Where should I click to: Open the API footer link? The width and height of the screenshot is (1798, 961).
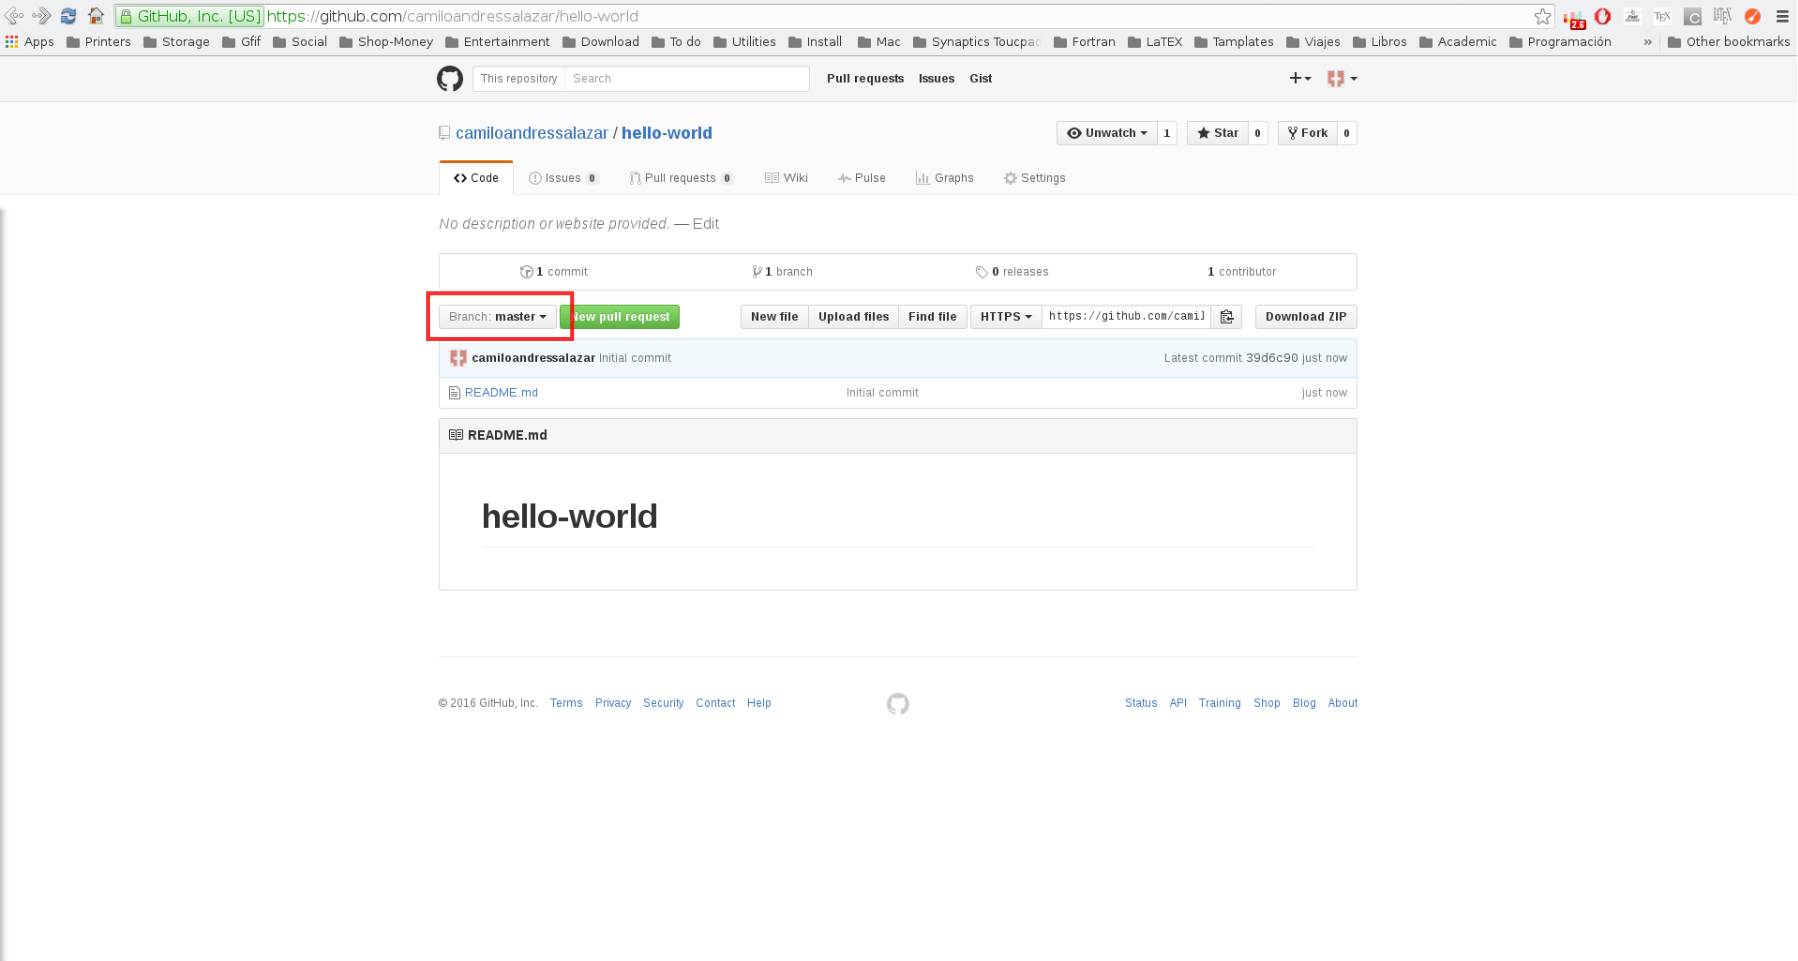pyautogui.click(x=1178, y=703)
